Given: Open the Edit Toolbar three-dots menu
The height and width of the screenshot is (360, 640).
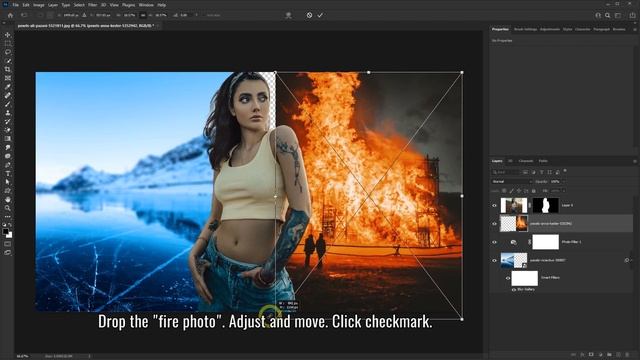Looking at the screenshot, I should (7, 216).
